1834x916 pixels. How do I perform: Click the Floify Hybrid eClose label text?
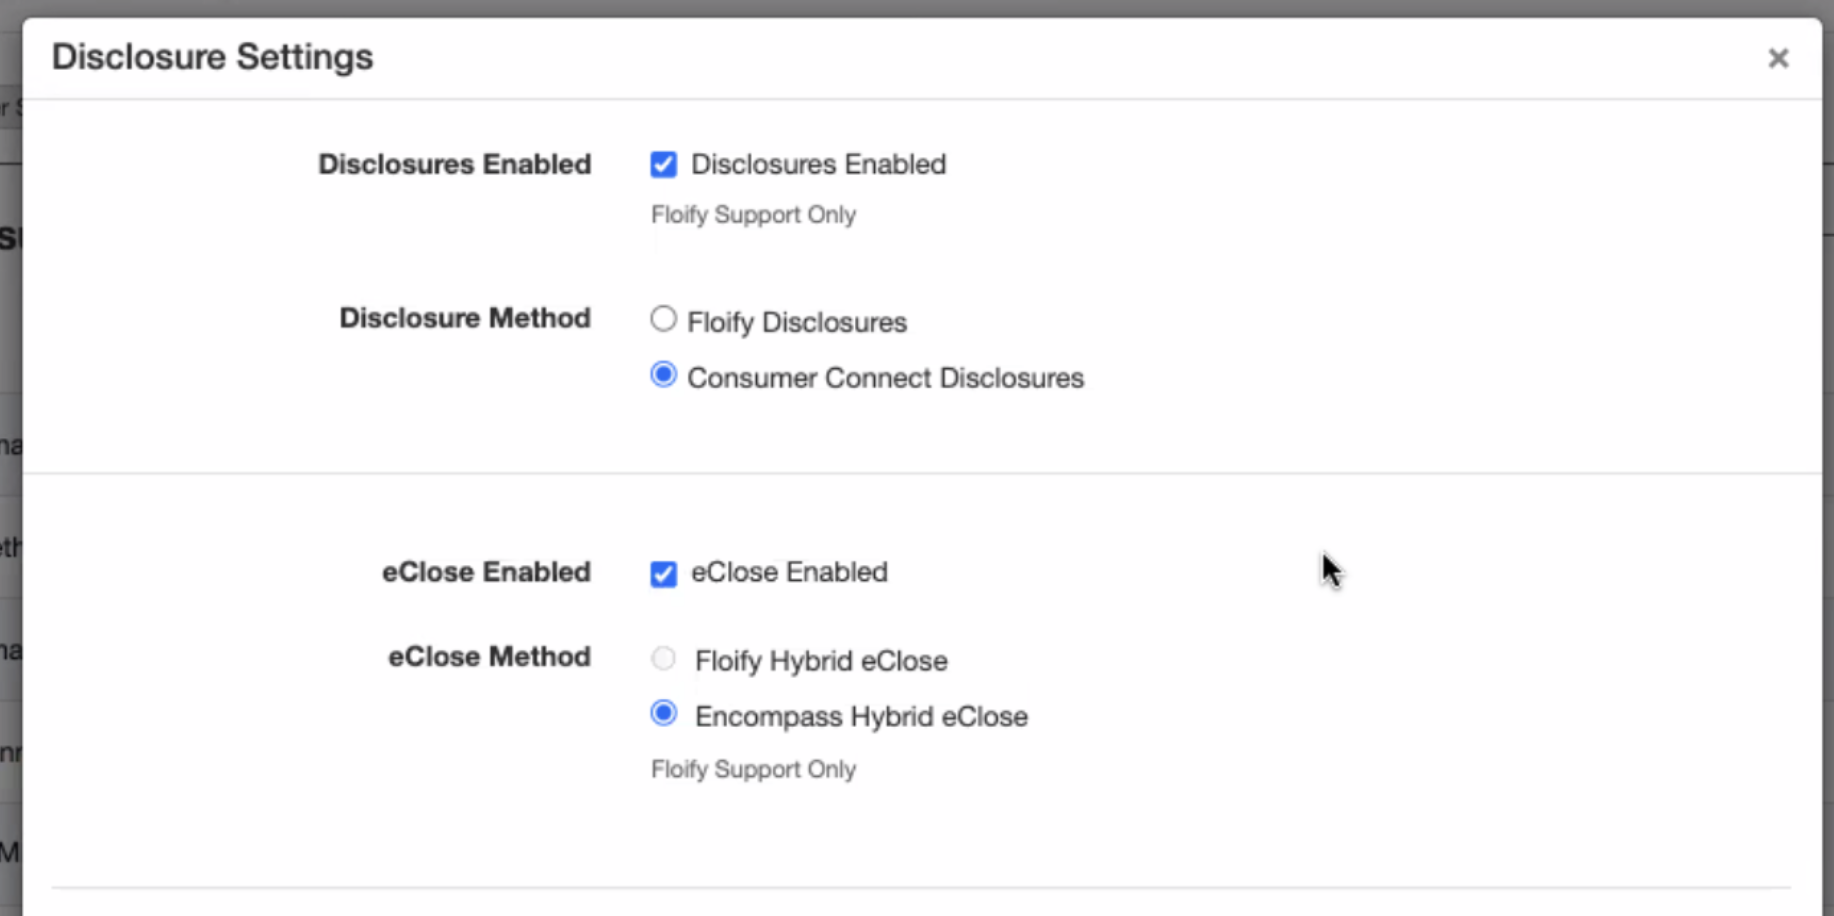pos(821,661)
